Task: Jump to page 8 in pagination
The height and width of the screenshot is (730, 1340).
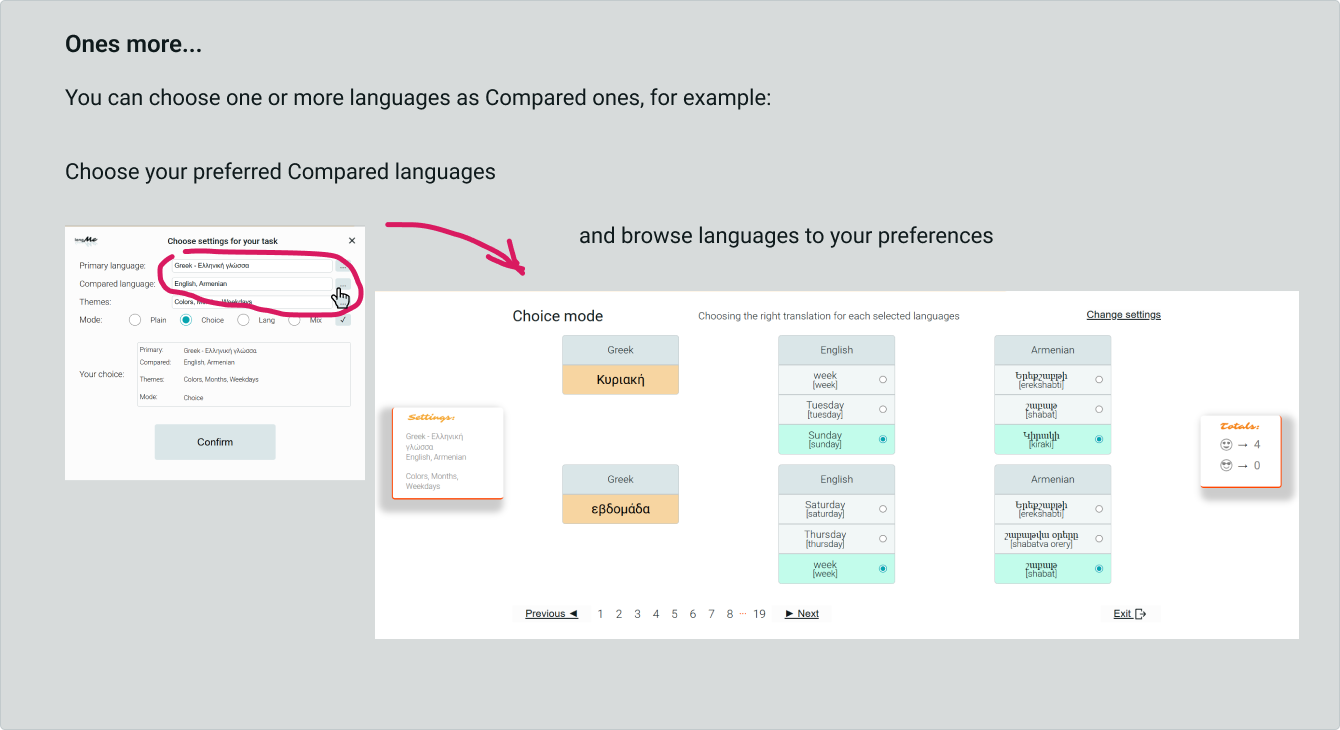Action: click(x=730, y=614)
